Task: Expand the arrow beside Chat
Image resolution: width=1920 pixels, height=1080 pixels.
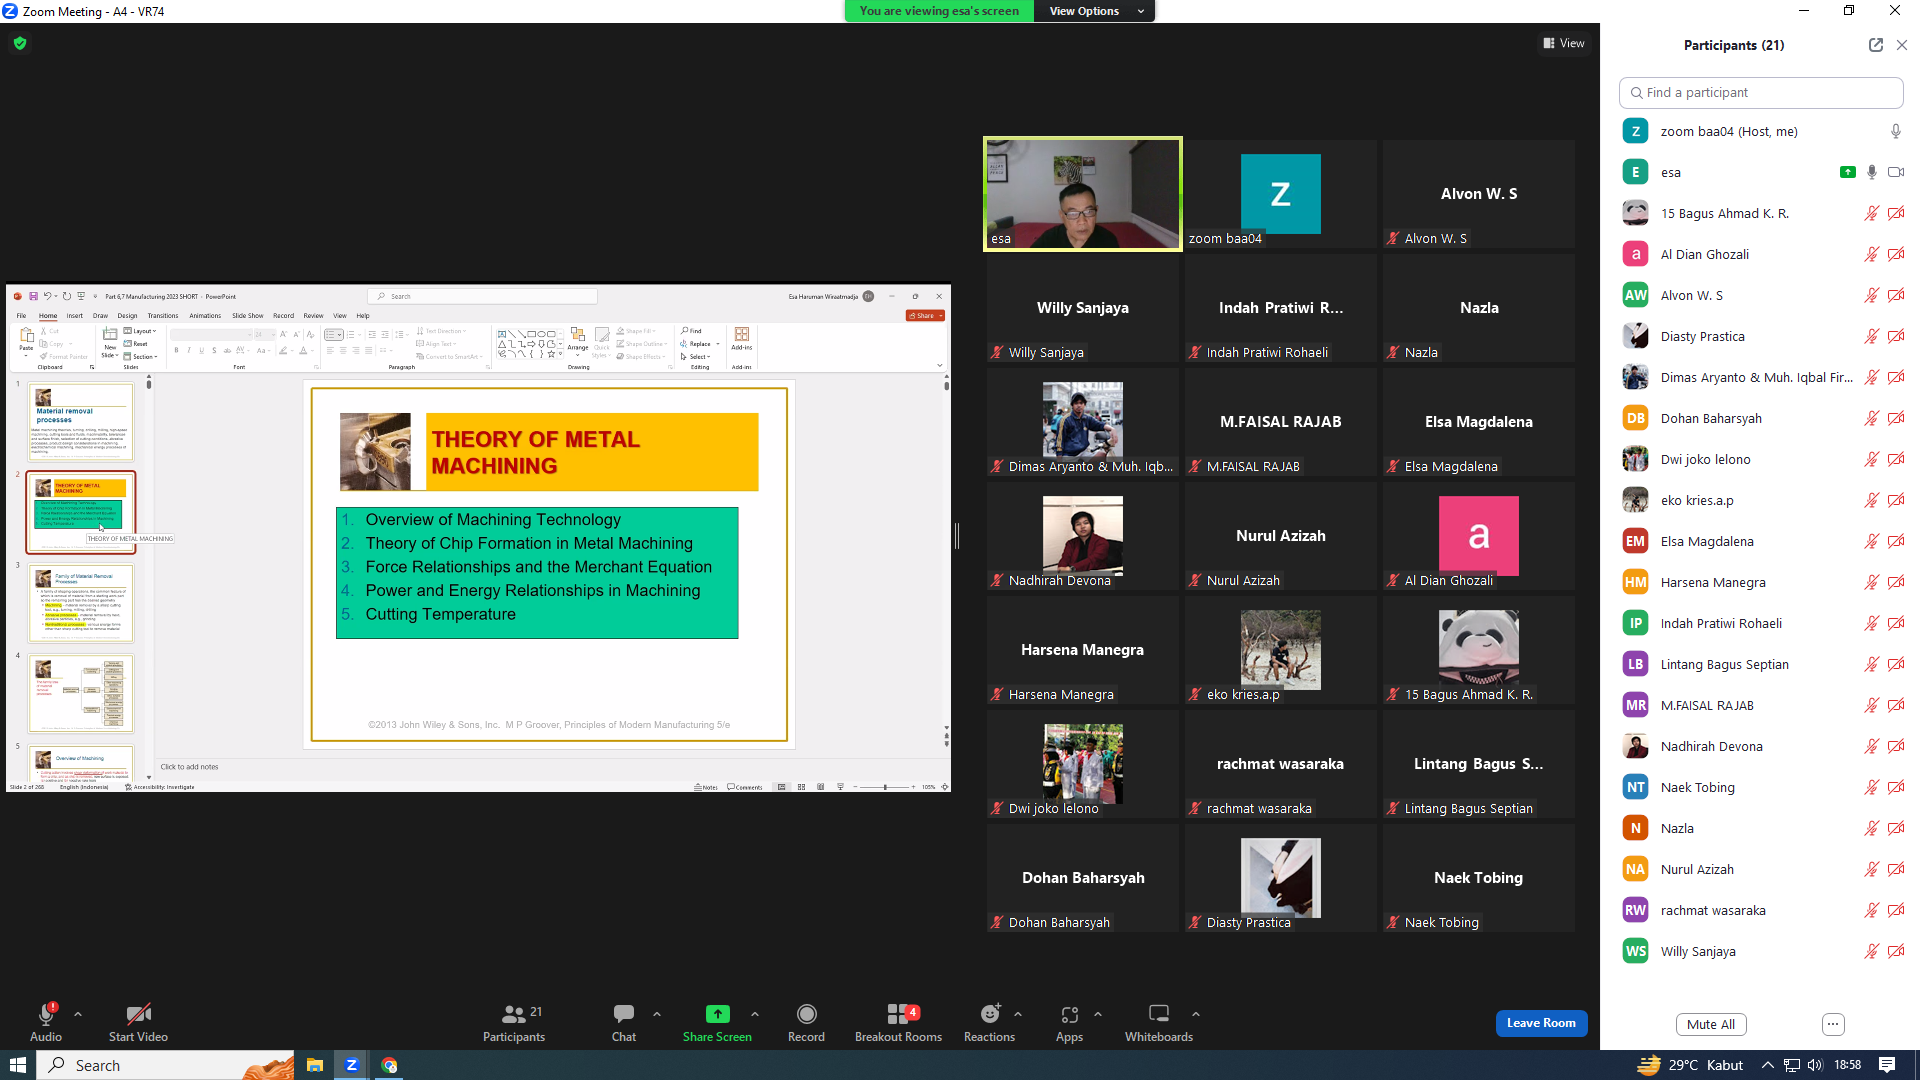Action: [x=657, y=1014]
